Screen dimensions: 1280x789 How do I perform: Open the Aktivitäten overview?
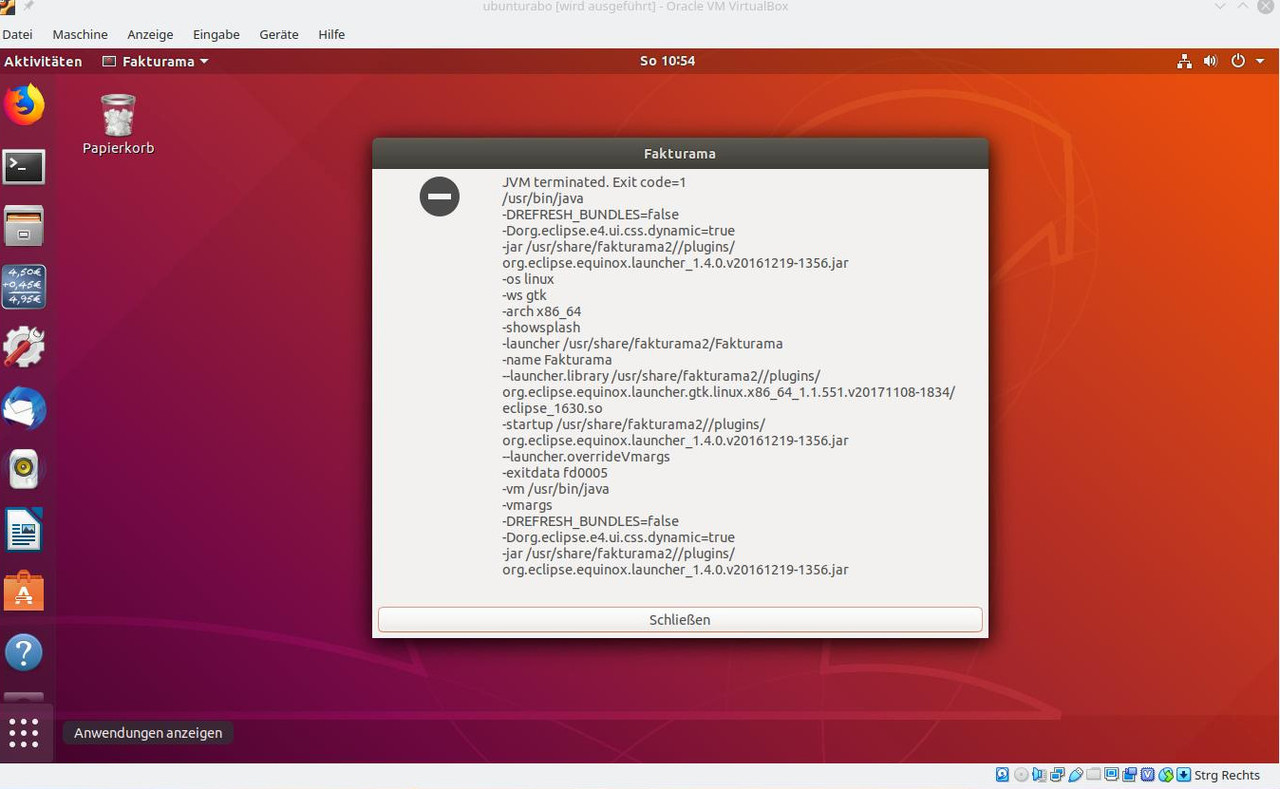coord(43,61)
